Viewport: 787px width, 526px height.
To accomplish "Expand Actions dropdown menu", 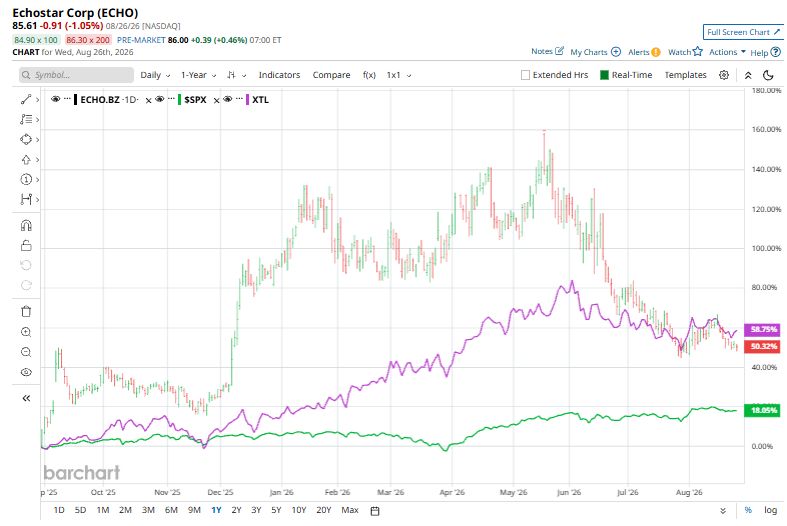I will 727,52.
